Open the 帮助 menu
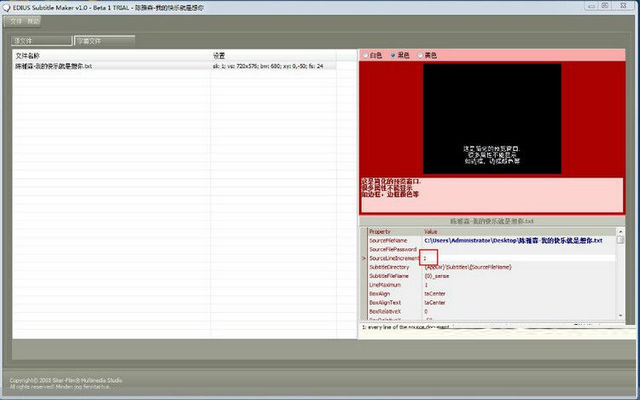The height and width of the screenshot is (400, 640). click(x=35, y=20)
